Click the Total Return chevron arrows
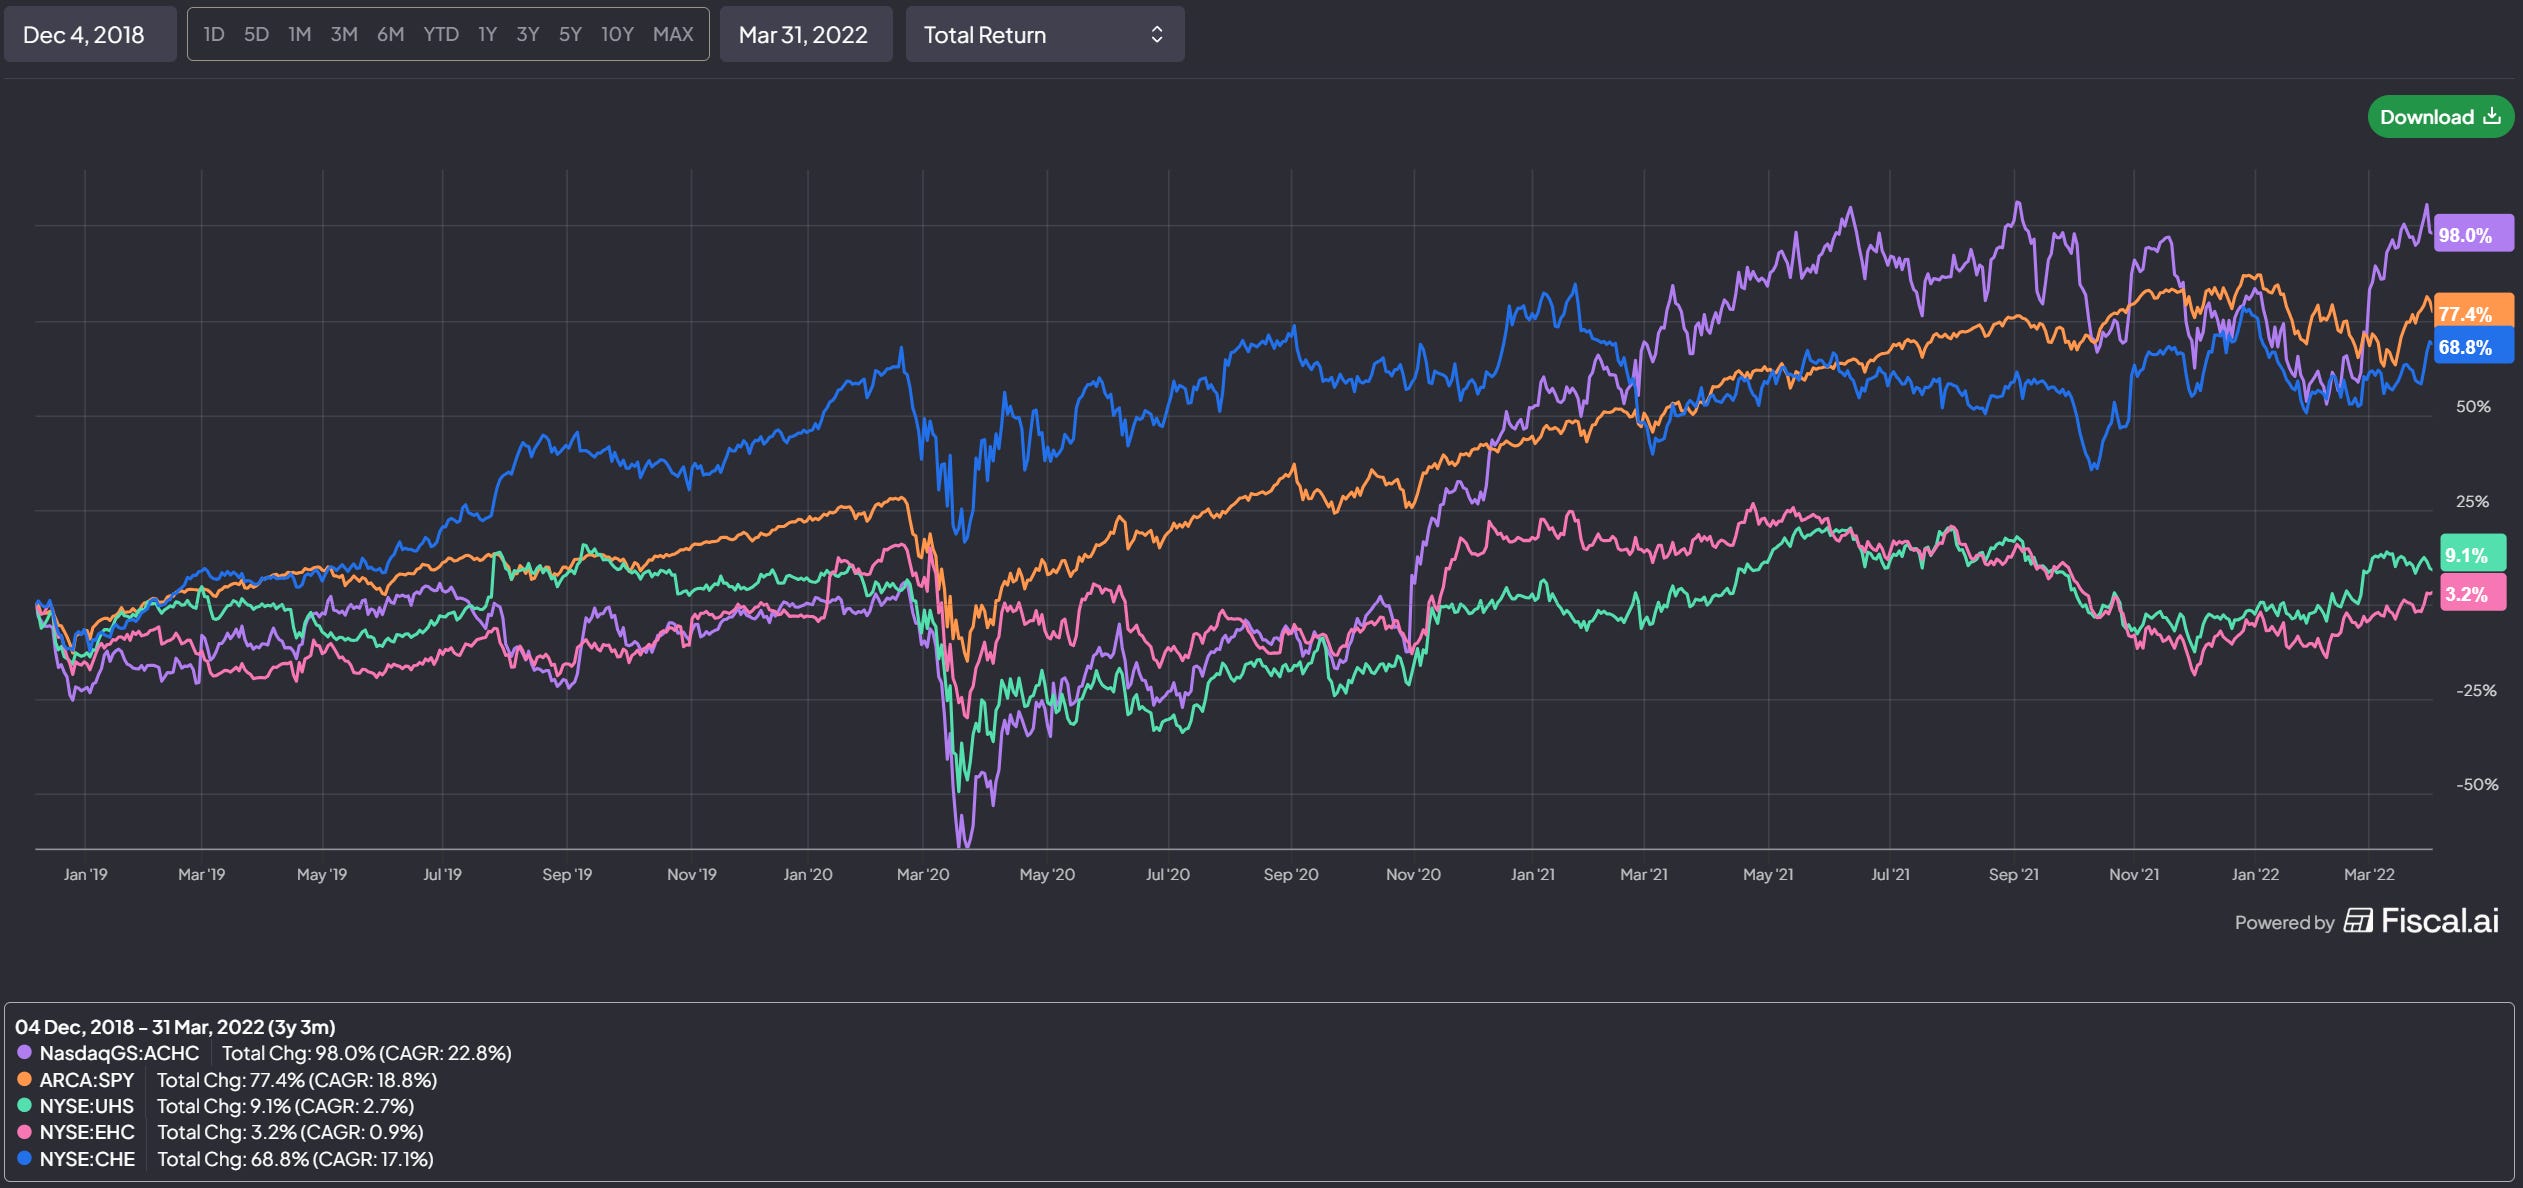Viewport: 2523px width, 1188px height. click(x=1157, y=35)
